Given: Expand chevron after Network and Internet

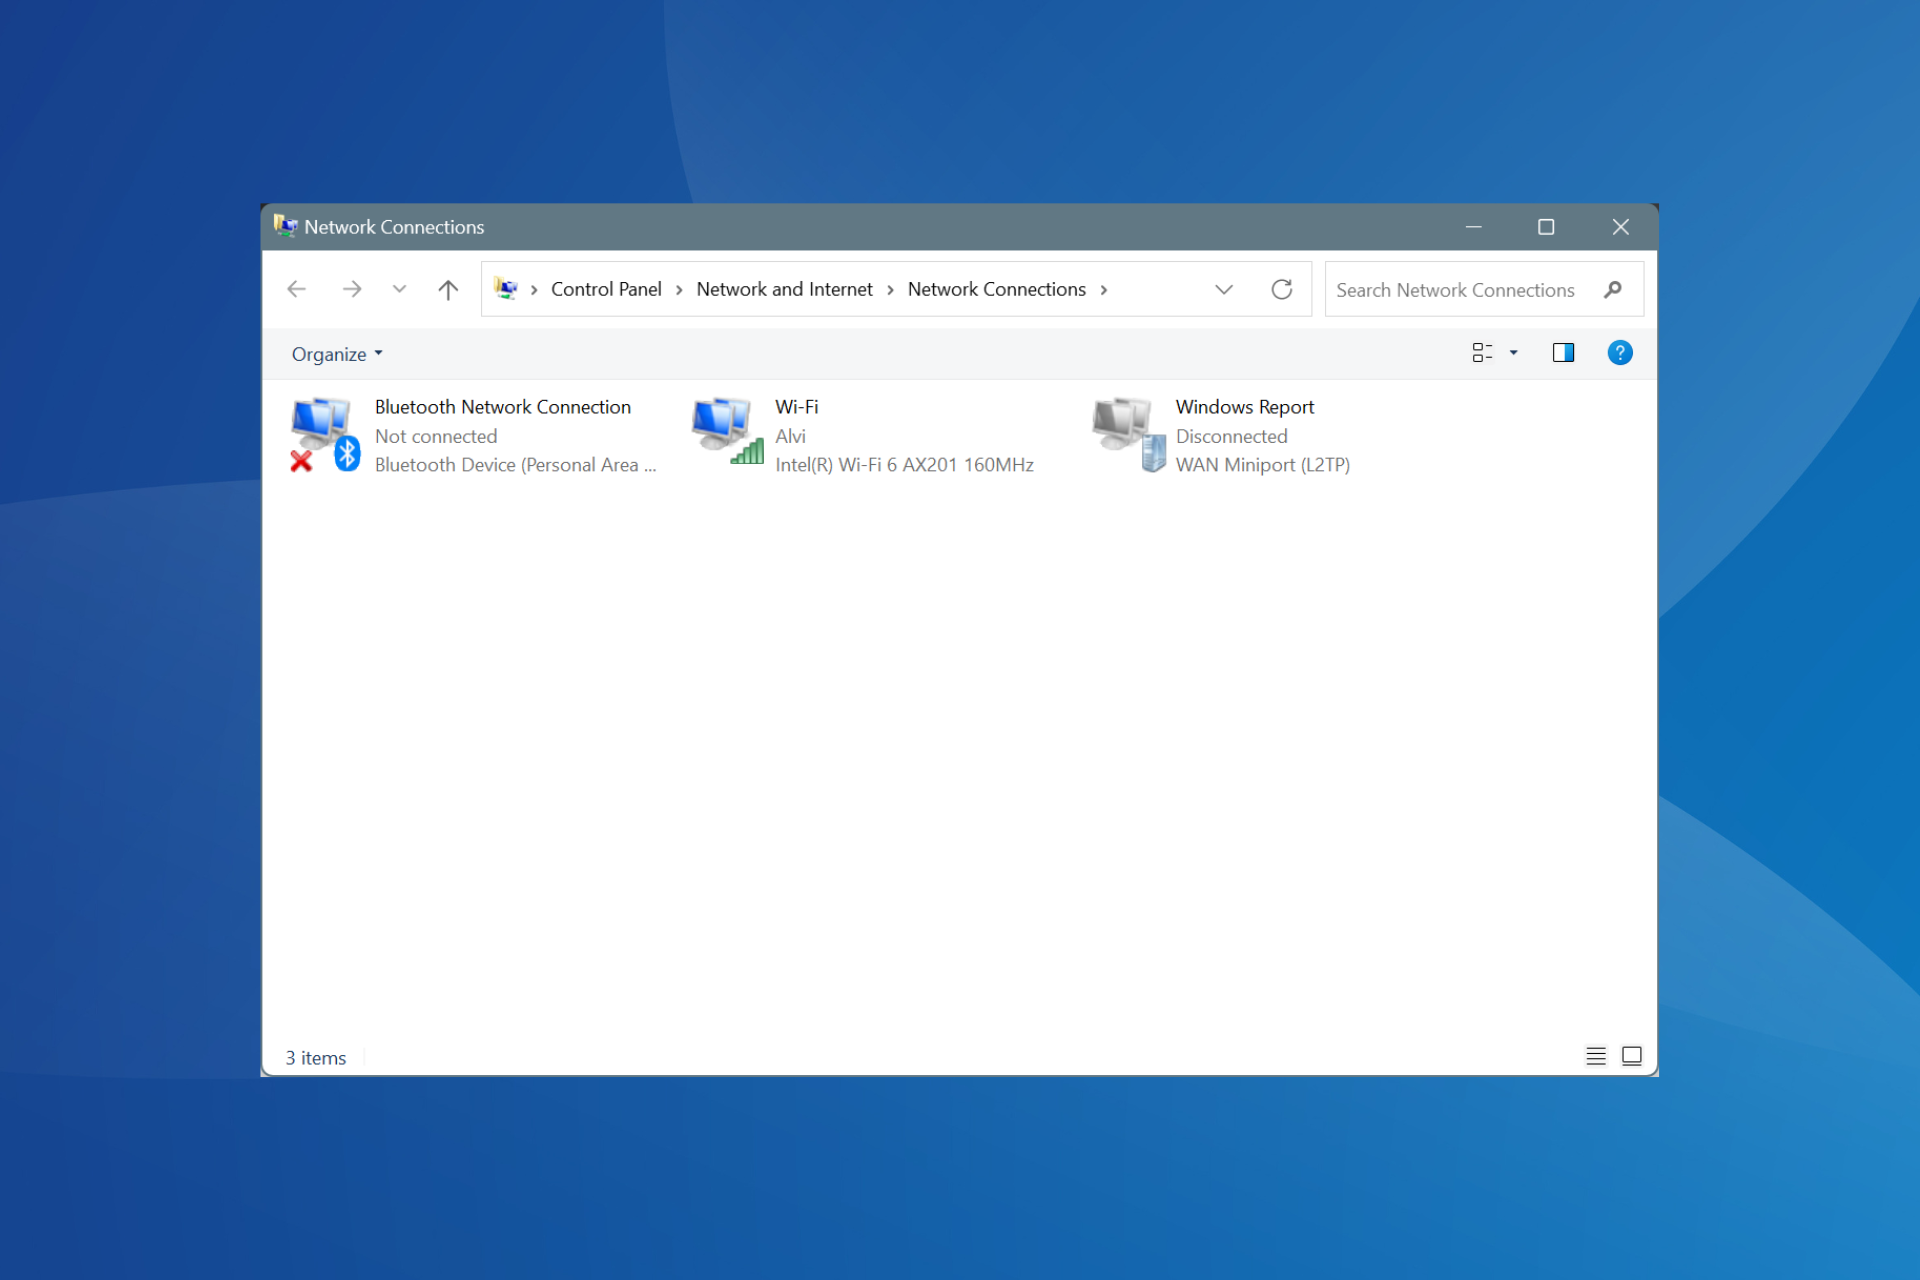Looking at the screenshot, I should coord(890,290).
